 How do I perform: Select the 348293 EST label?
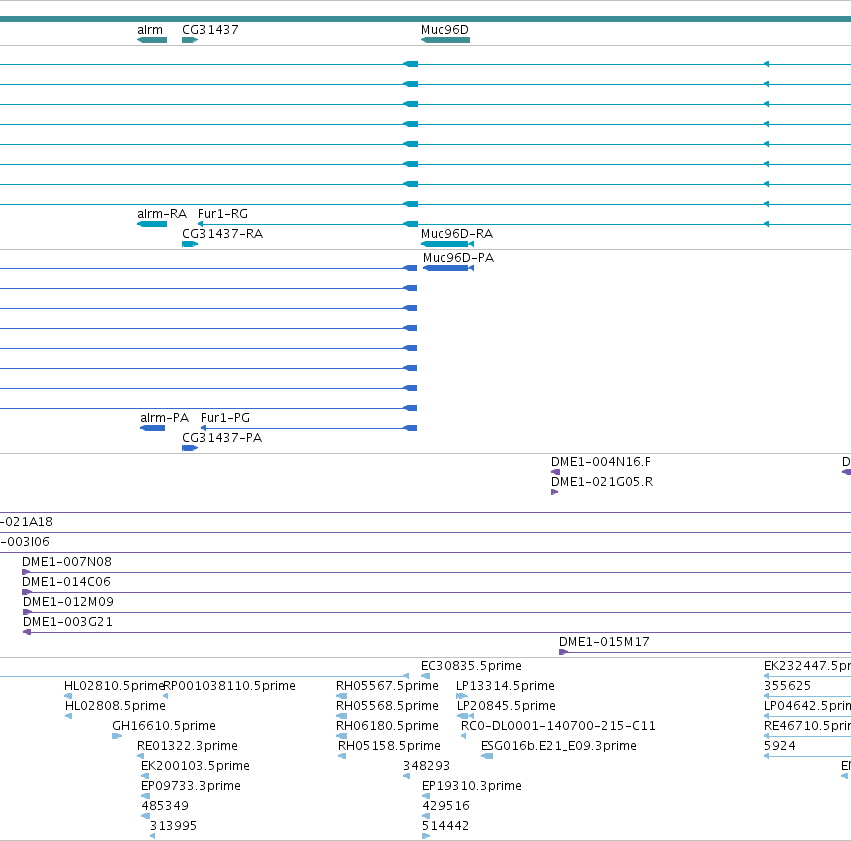point(426,767)
